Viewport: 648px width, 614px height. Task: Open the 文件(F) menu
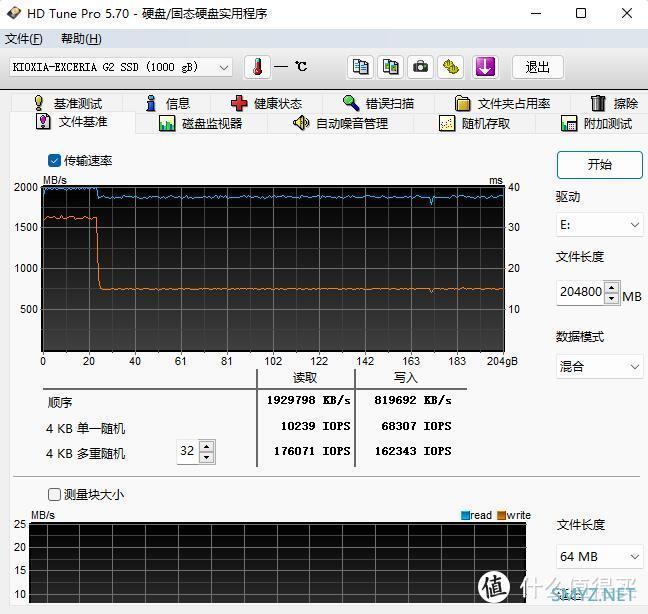[24, 39]
